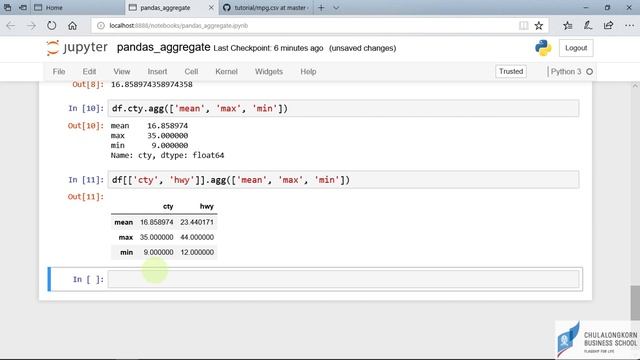
Task: Close the pandas_aggregate tab
Action: (211, 8)
